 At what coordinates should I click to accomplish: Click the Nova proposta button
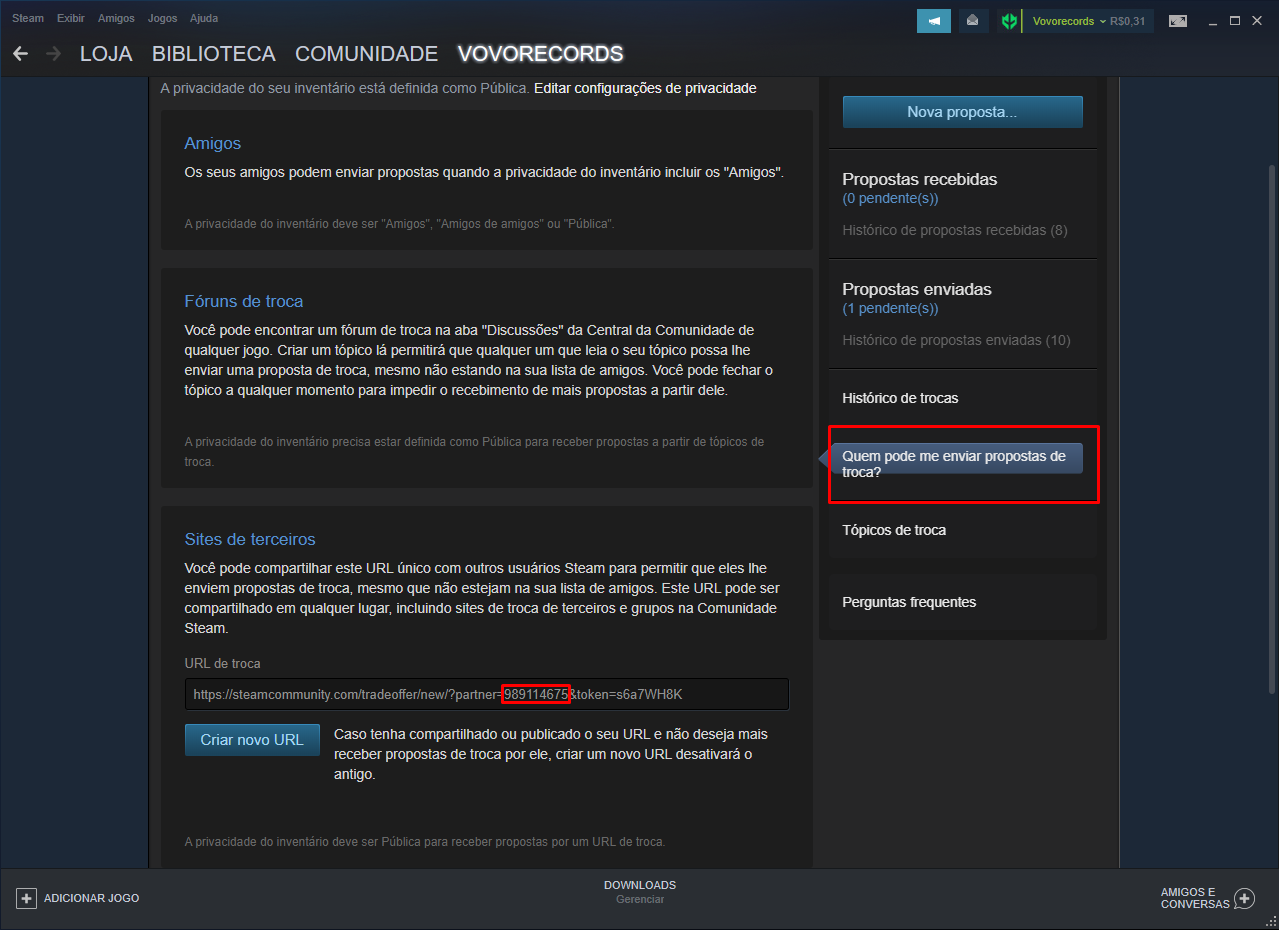click(x=963, y=112)
